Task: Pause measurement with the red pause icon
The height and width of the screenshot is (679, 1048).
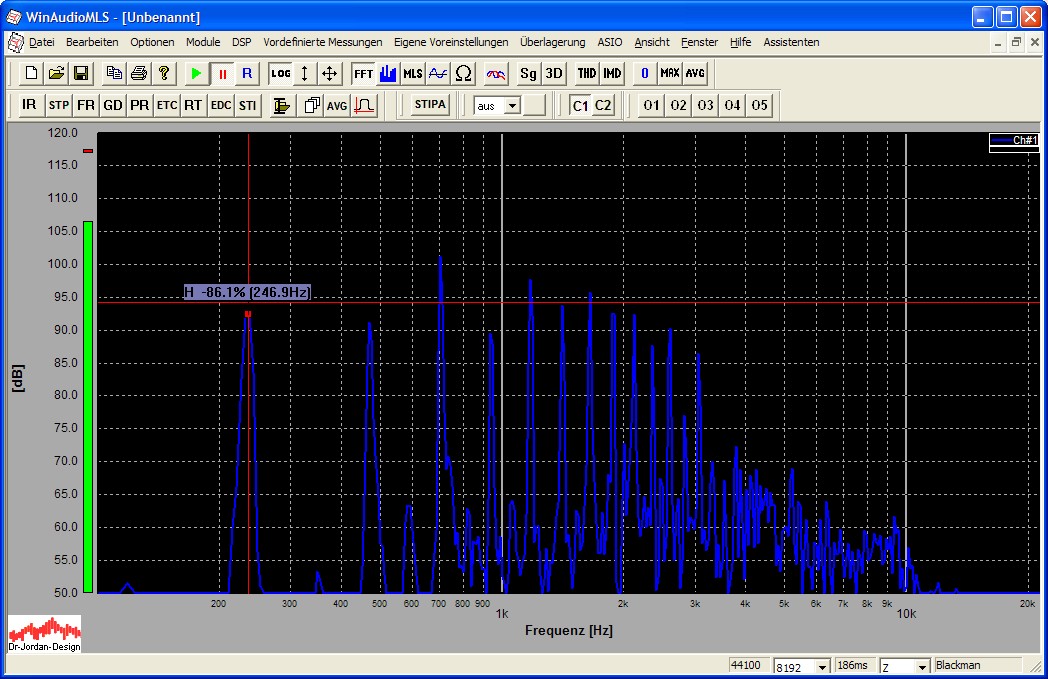Action: pyautogui.click(x=222, y=73)
